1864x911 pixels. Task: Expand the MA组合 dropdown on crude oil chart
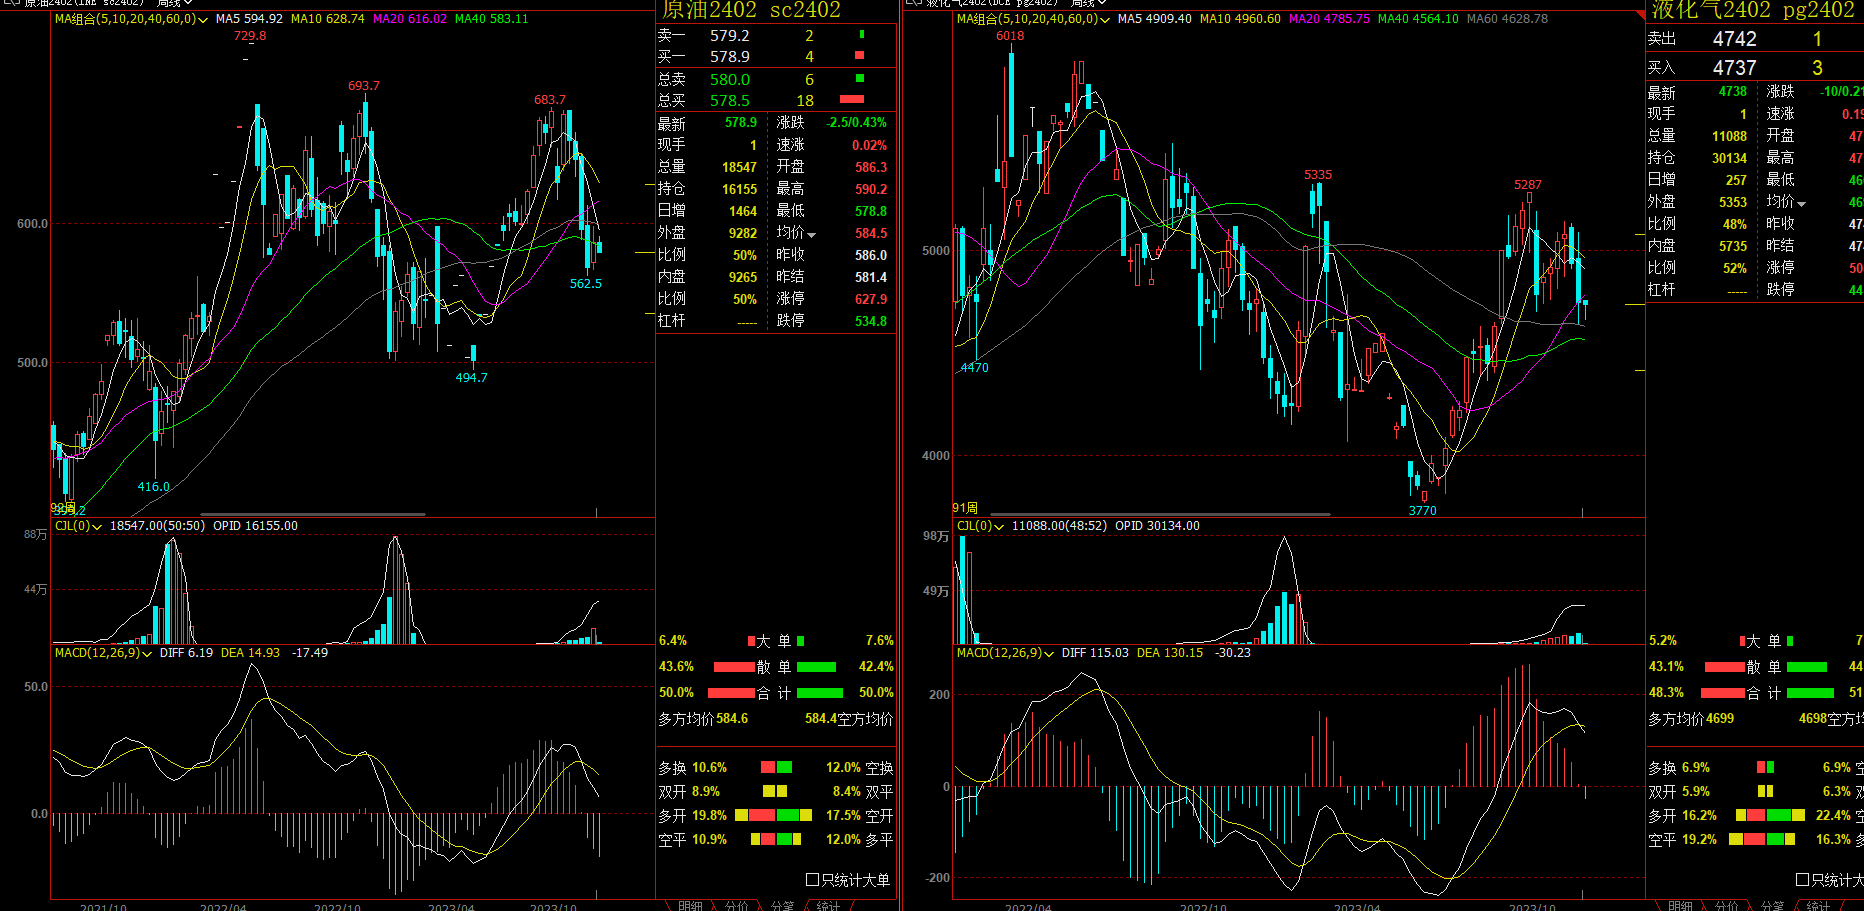[204, 20]
